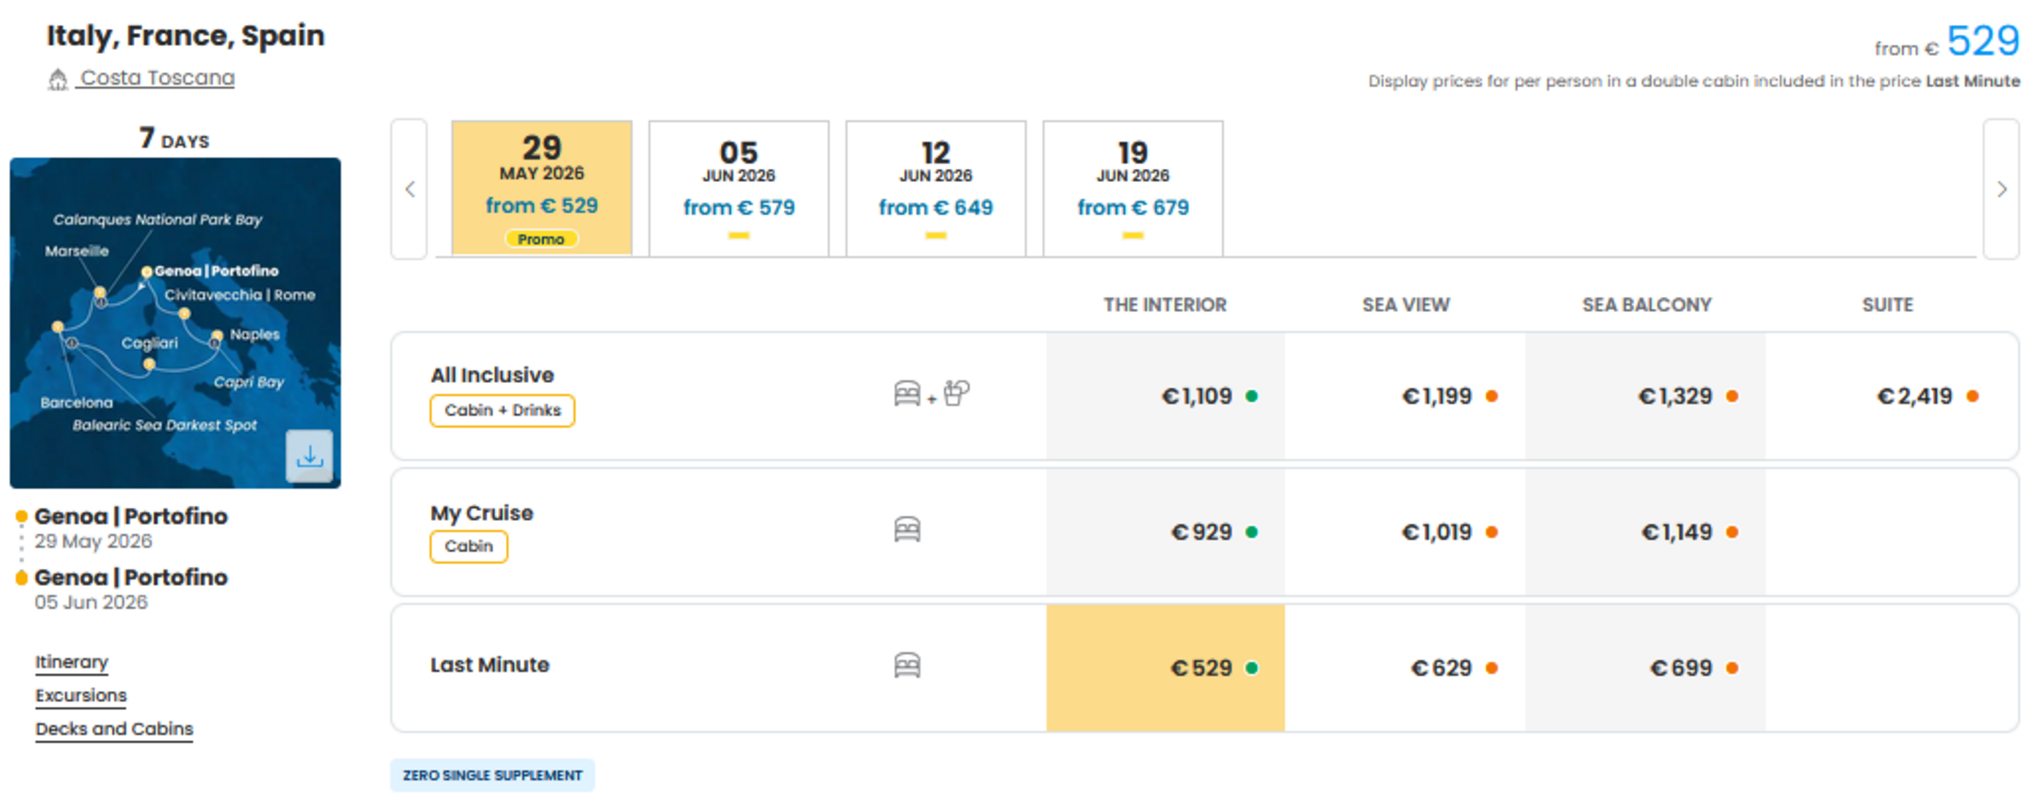
Task: Choose All Inclusive Sea Balcony at €1,329
Action: (1646, 396)
